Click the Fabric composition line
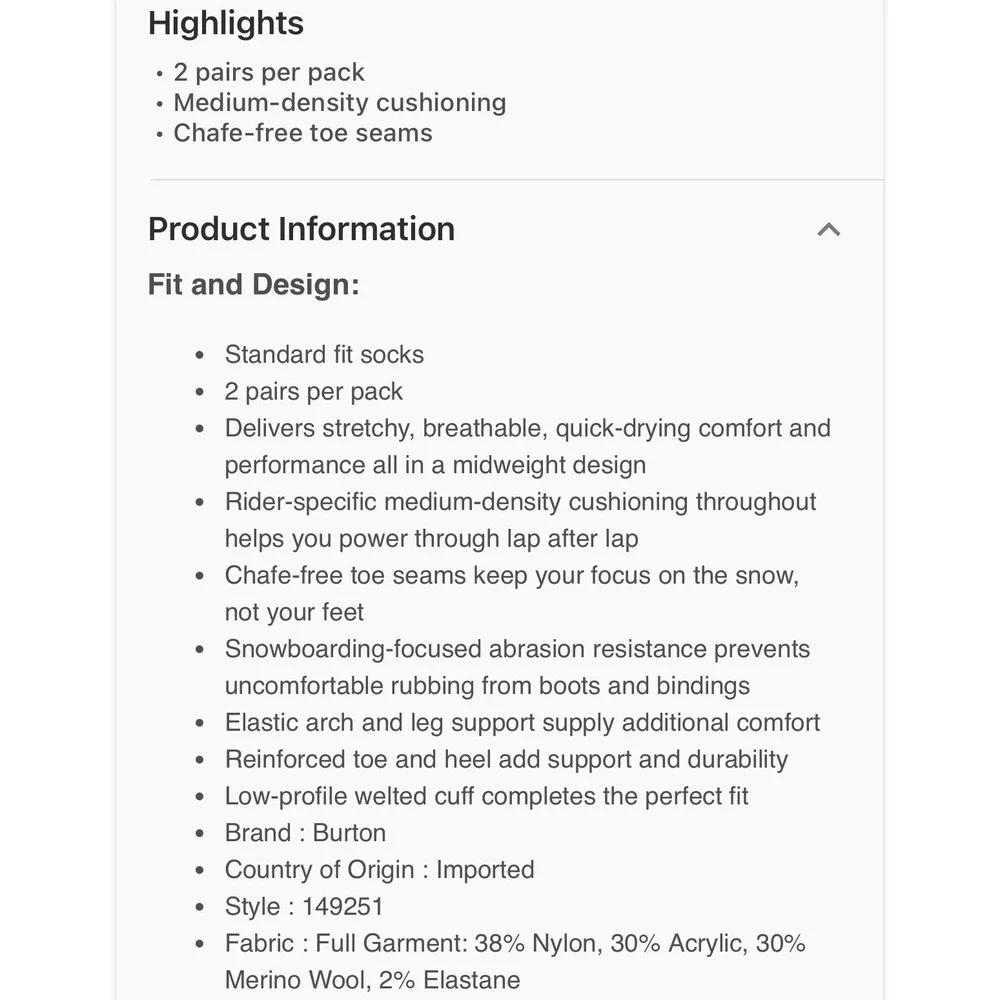The height and width of the screenshot is (1000, 1000). click(515, 962)
